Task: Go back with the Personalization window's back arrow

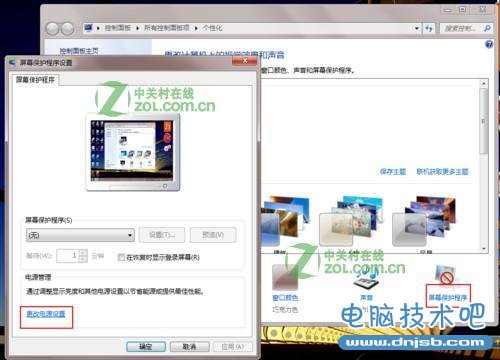Action: [52, 29]
